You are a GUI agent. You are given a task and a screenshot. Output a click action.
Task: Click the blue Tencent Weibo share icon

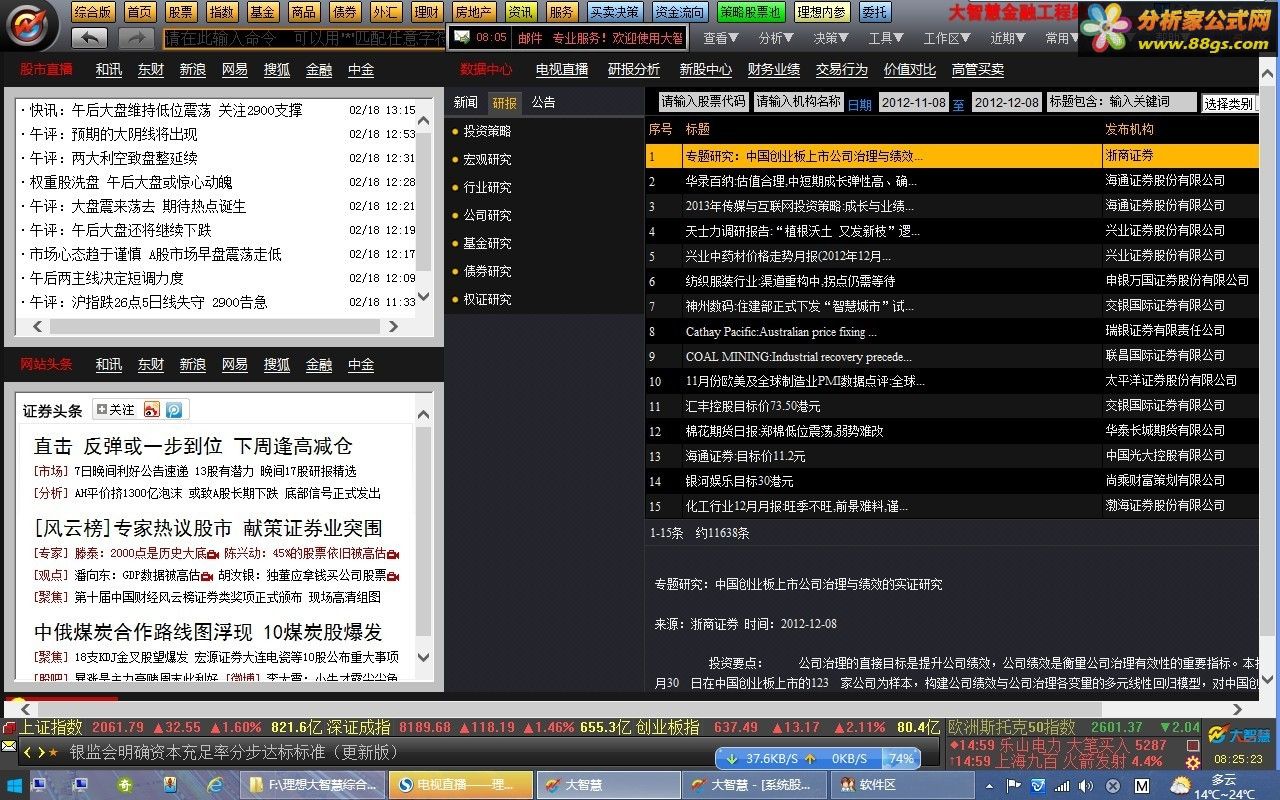coord(174,410)
